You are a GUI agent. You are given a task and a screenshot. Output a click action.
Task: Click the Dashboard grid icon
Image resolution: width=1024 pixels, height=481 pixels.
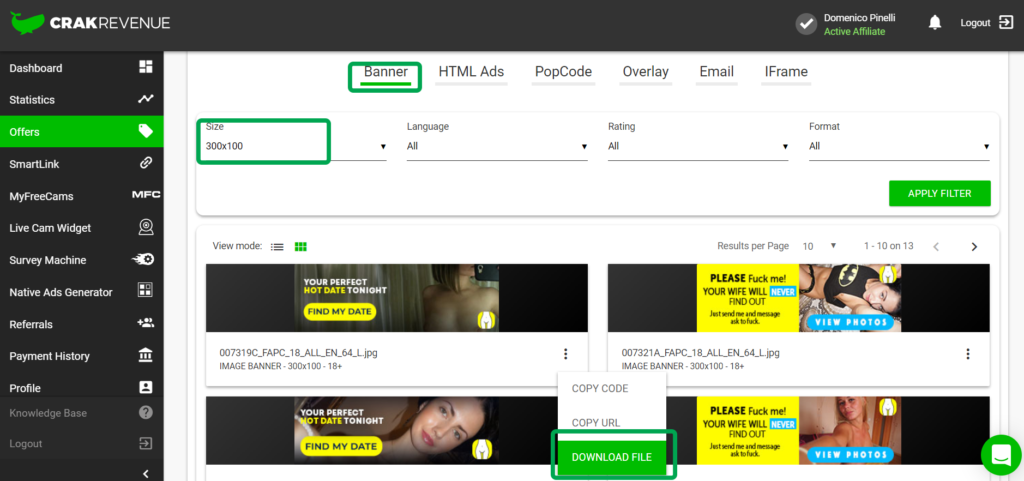click(146, 67)
